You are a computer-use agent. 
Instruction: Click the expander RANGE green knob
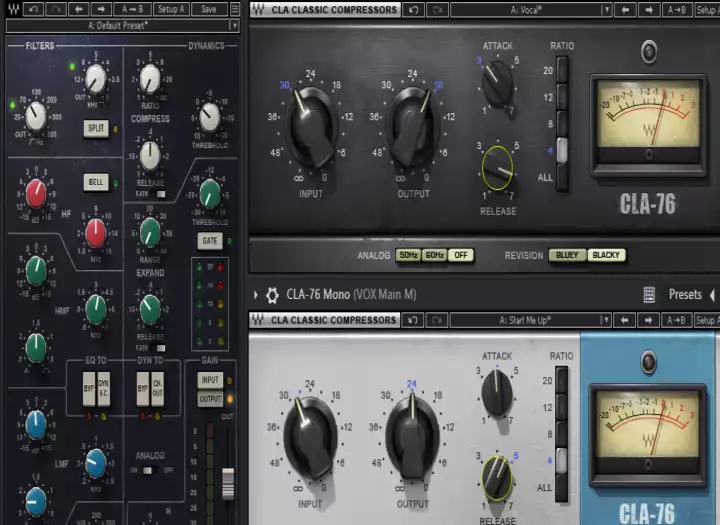pos(150,231)
